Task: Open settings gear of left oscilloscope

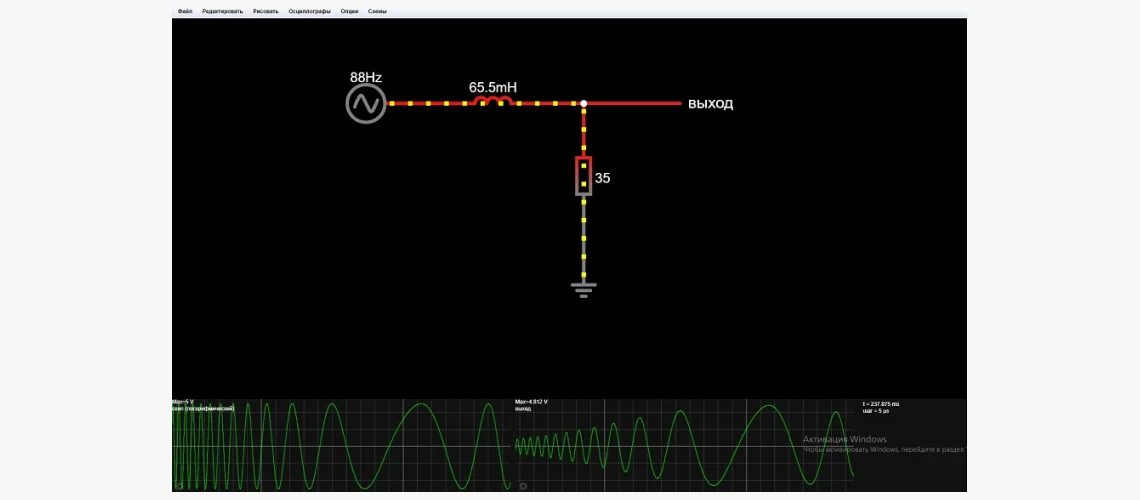Action: 178,486
